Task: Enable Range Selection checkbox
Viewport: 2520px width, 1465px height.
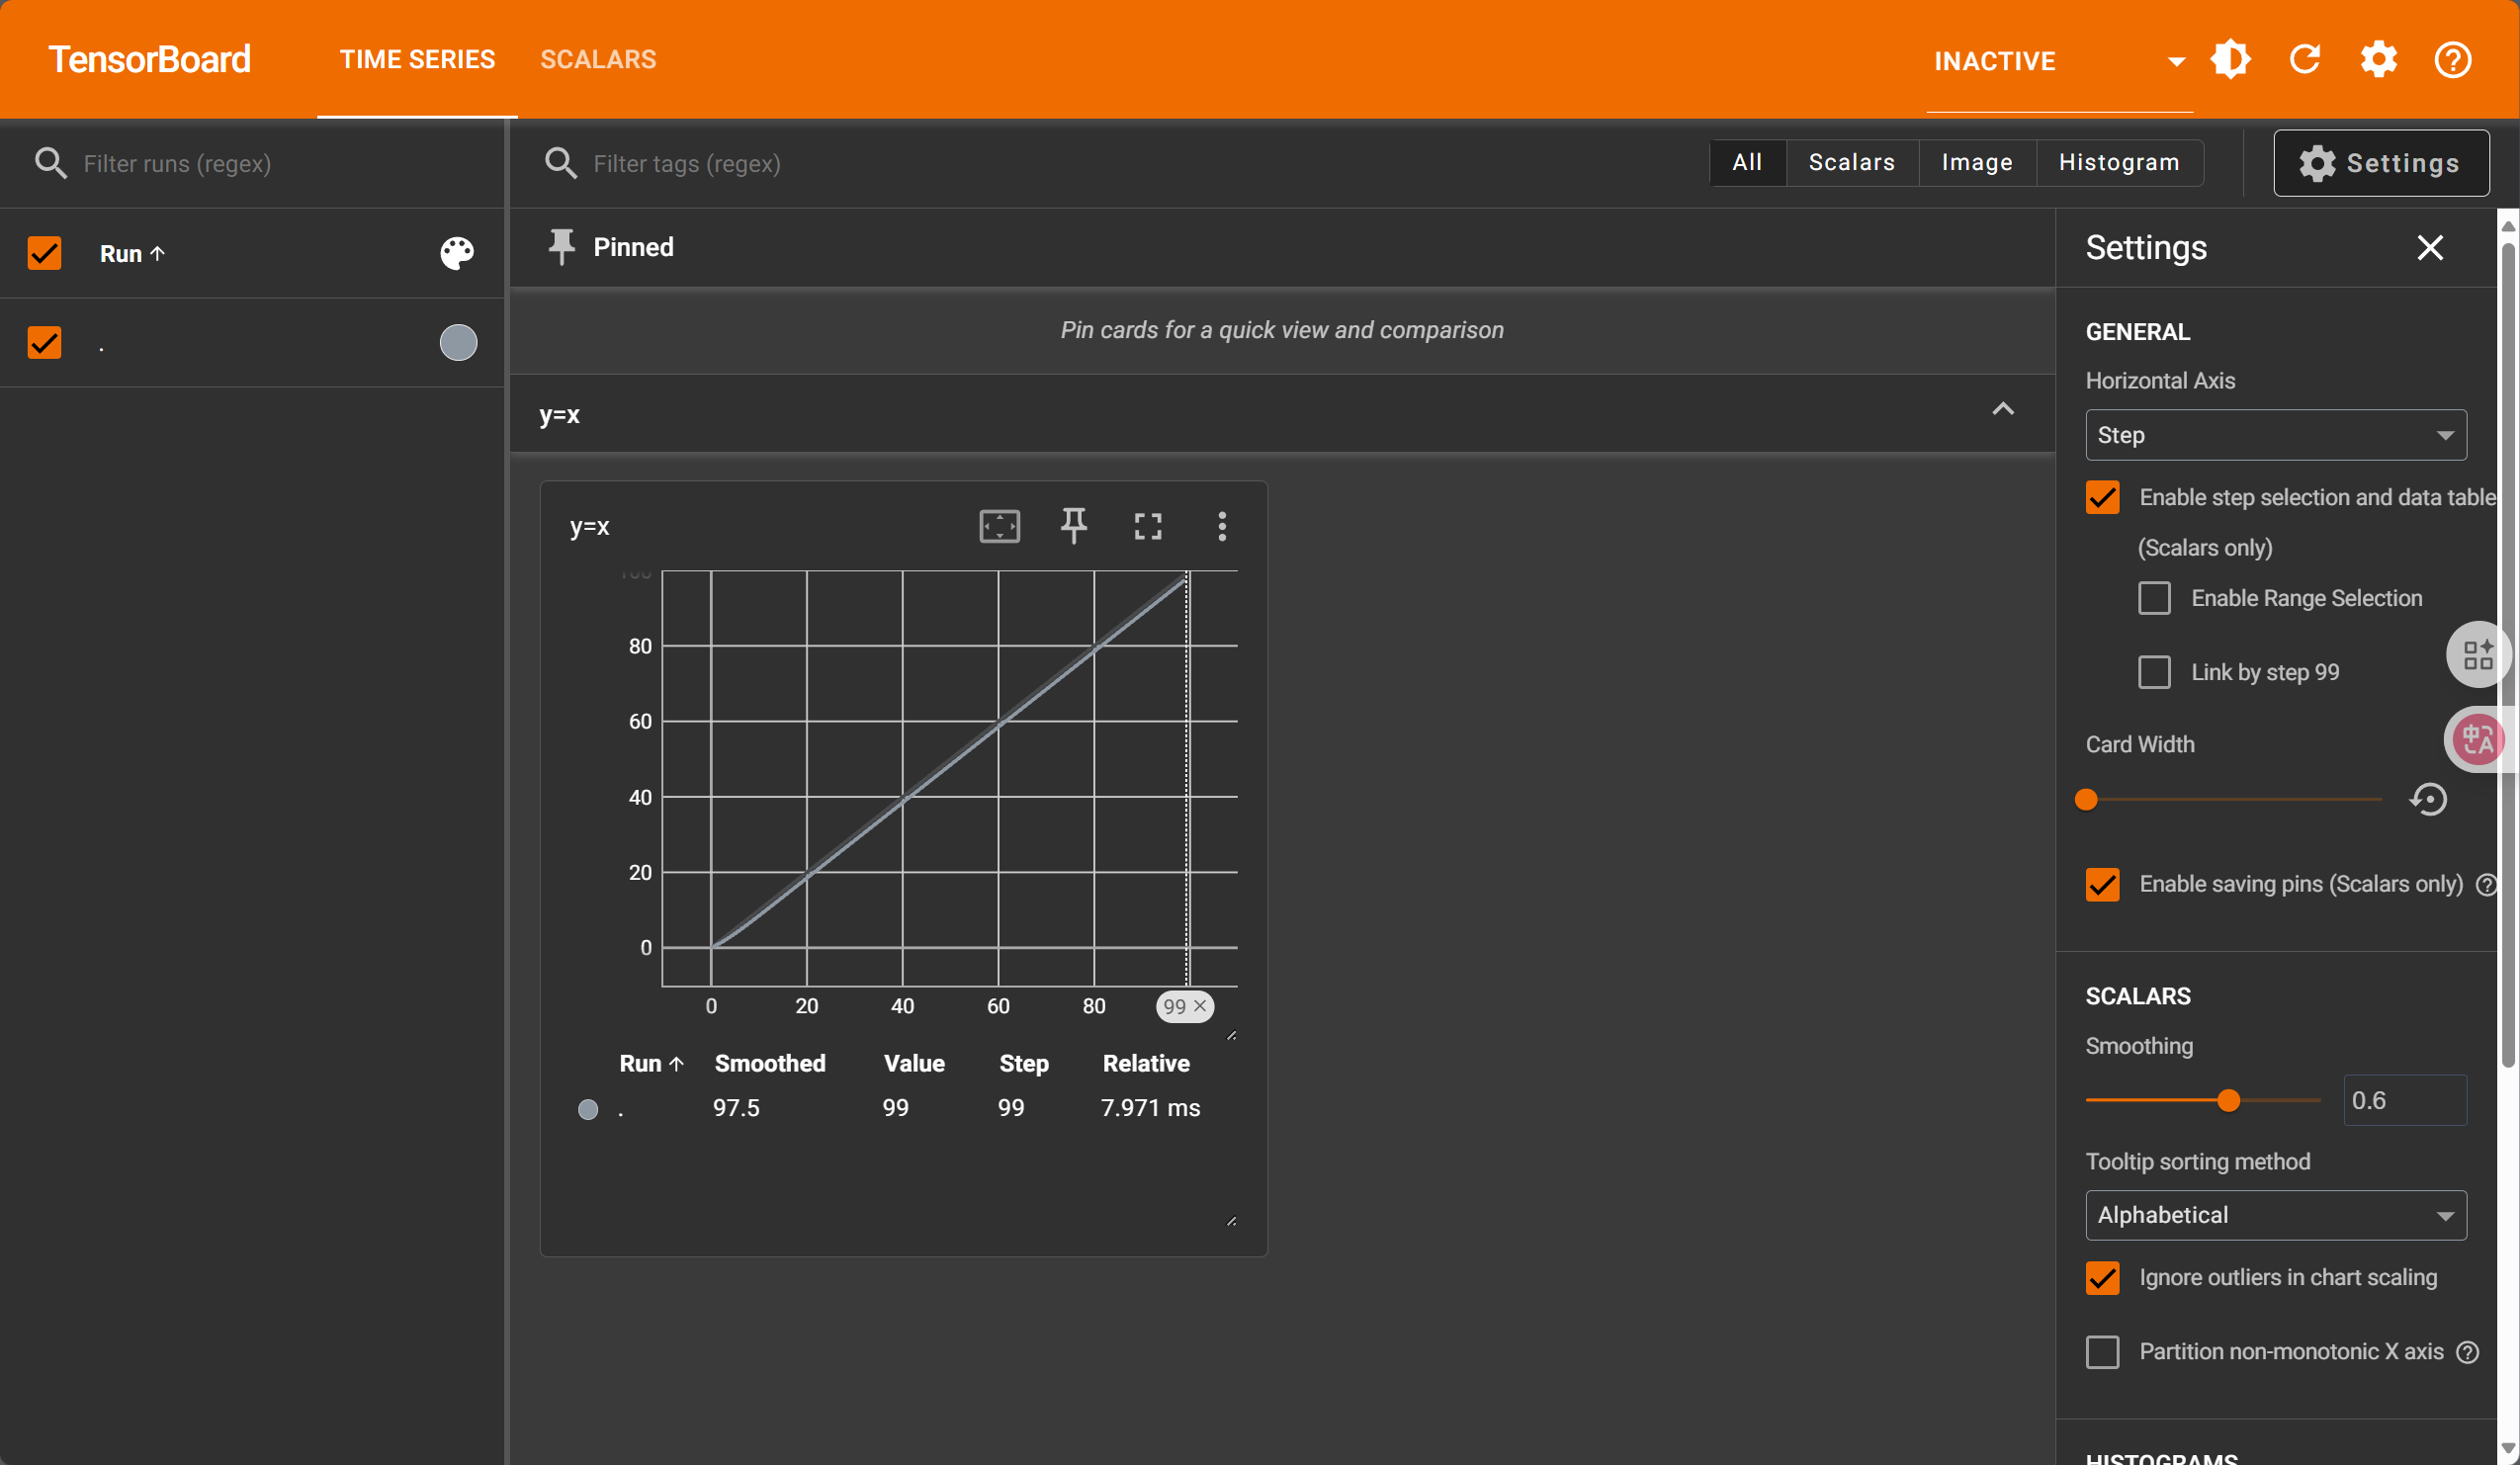Action: [2154, 598]
